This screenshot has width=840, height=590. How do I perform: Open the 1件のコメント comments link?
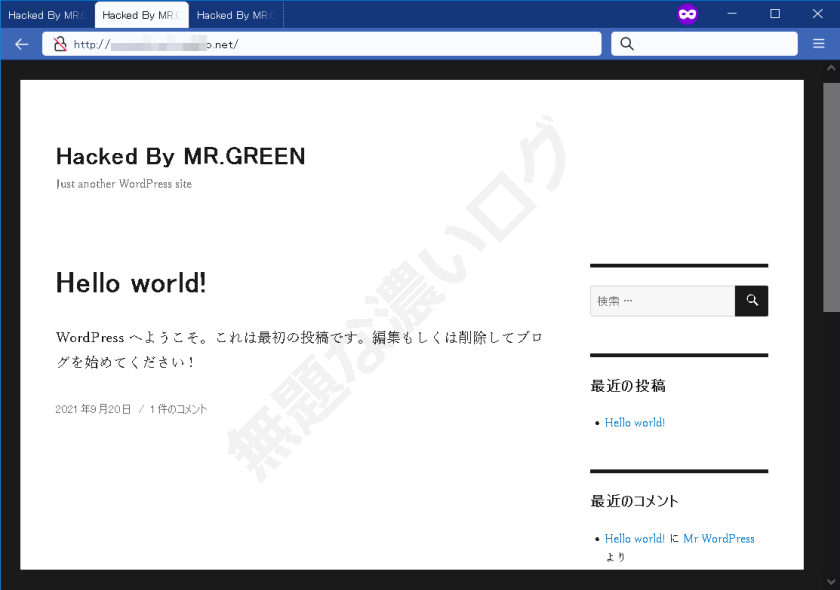pyautogui.click(x=178, y=409)
